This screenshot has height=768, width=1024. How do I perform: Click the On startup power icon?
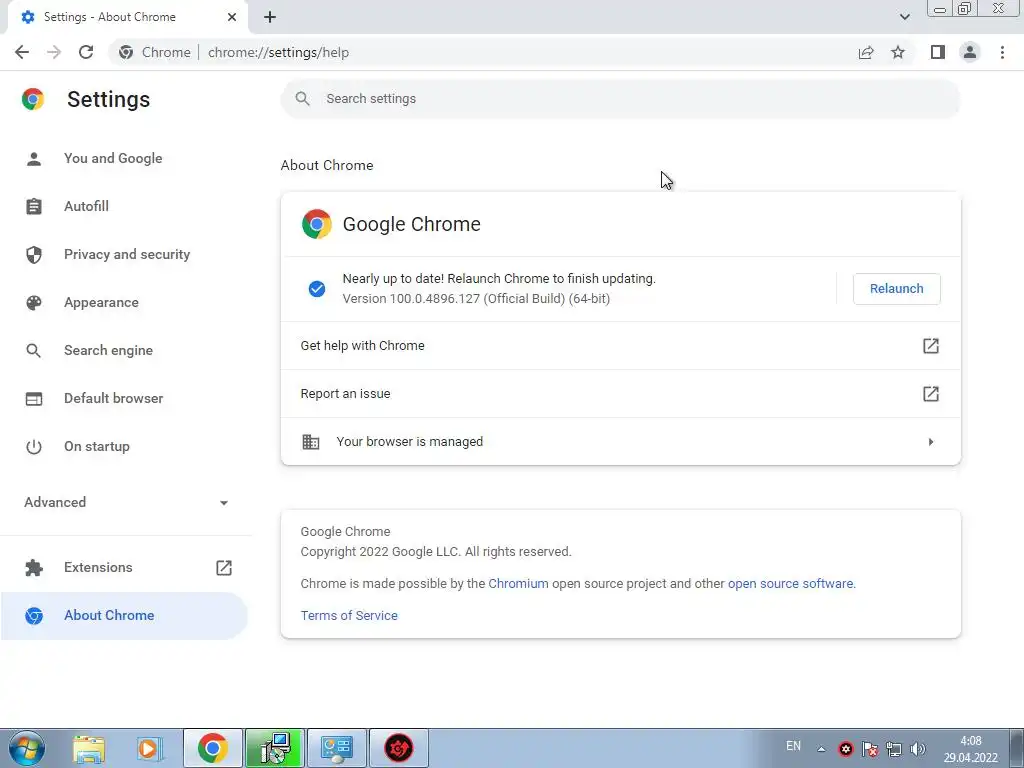[x=34, y=447]
